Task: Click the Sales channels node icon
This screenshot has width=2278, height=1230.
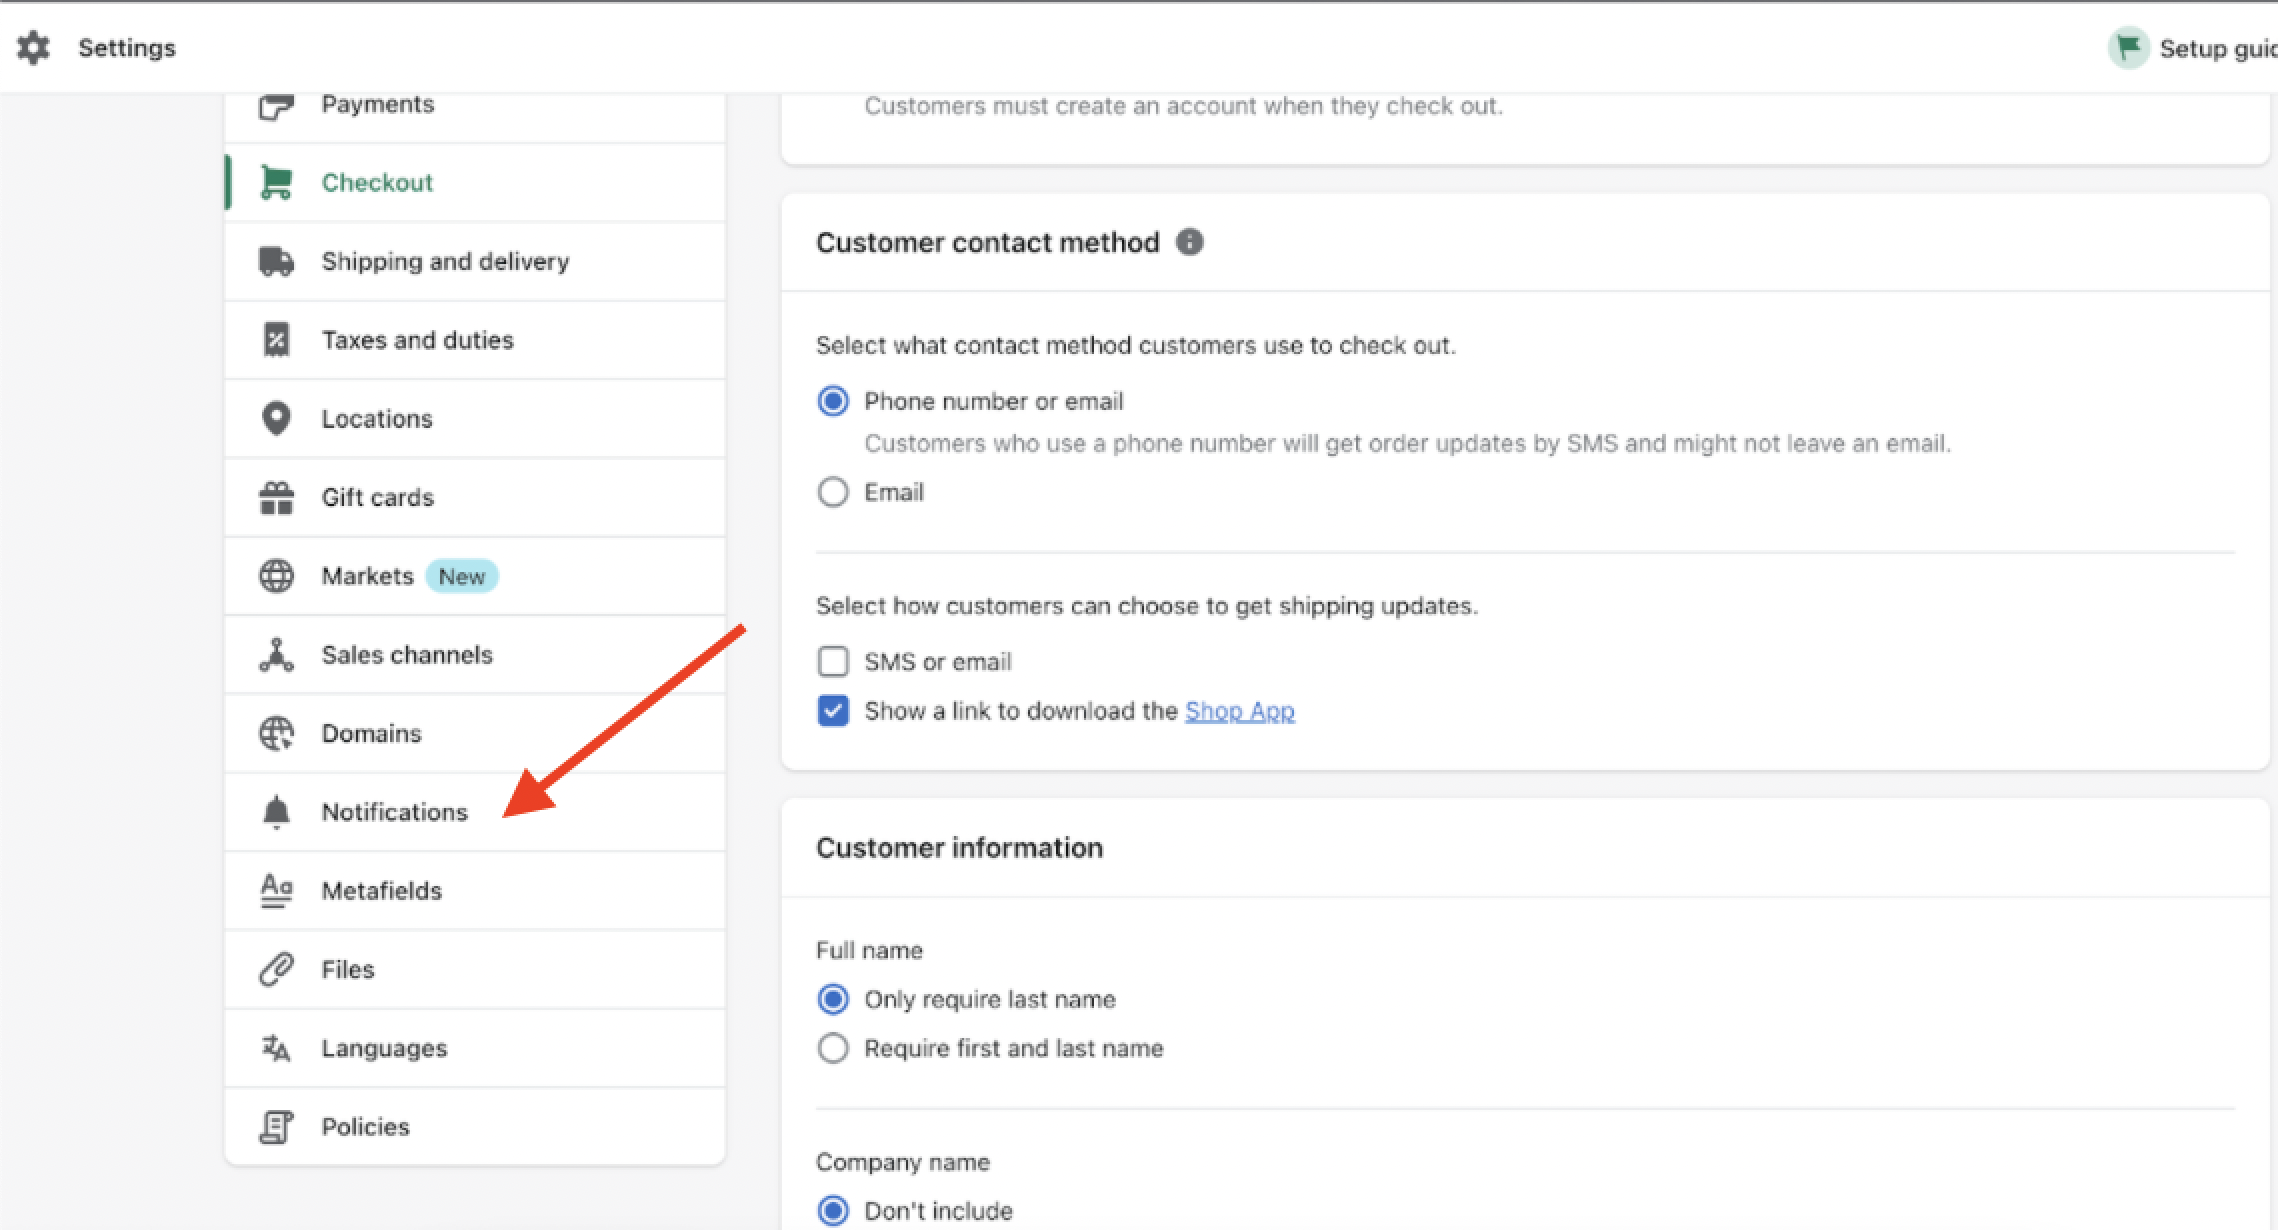Action: (276, 655)
